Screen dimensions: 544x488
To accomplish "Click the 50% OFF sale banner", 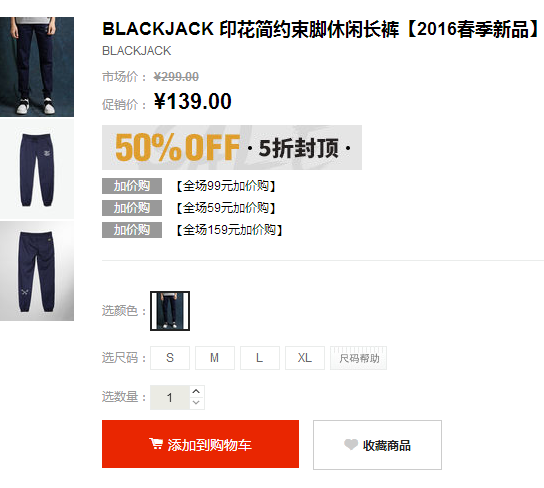I will pyautogui.click(x=232, y=147).
